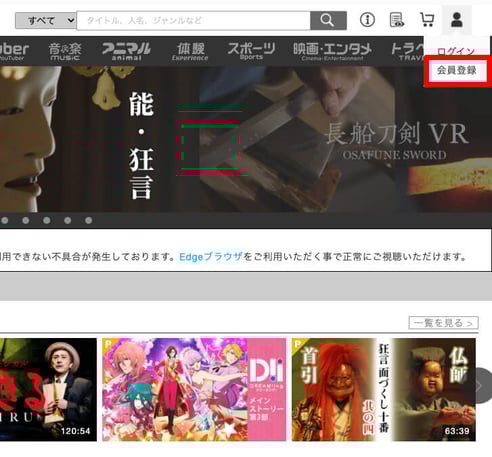Screen dimensions: 492x457
Task: Click the magnifier search button
Action: tap(328, 21)
